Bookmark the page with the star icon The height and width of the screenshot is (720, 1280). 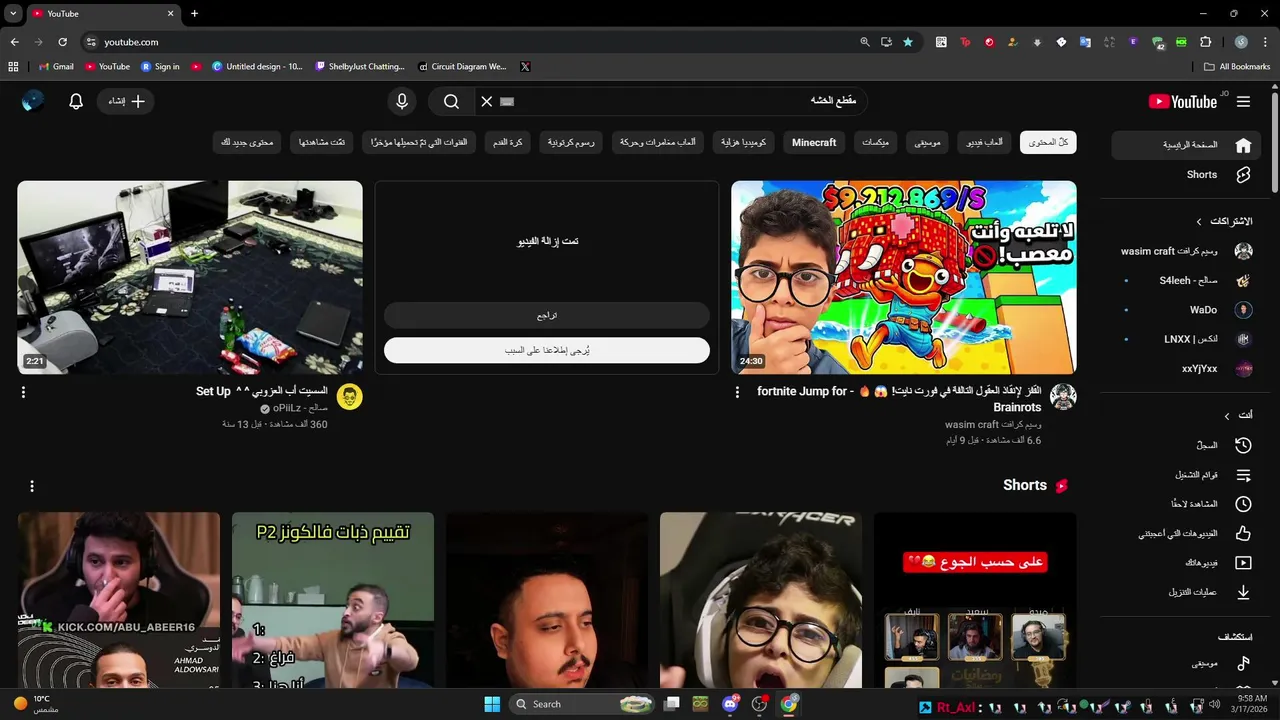(908, 42)
